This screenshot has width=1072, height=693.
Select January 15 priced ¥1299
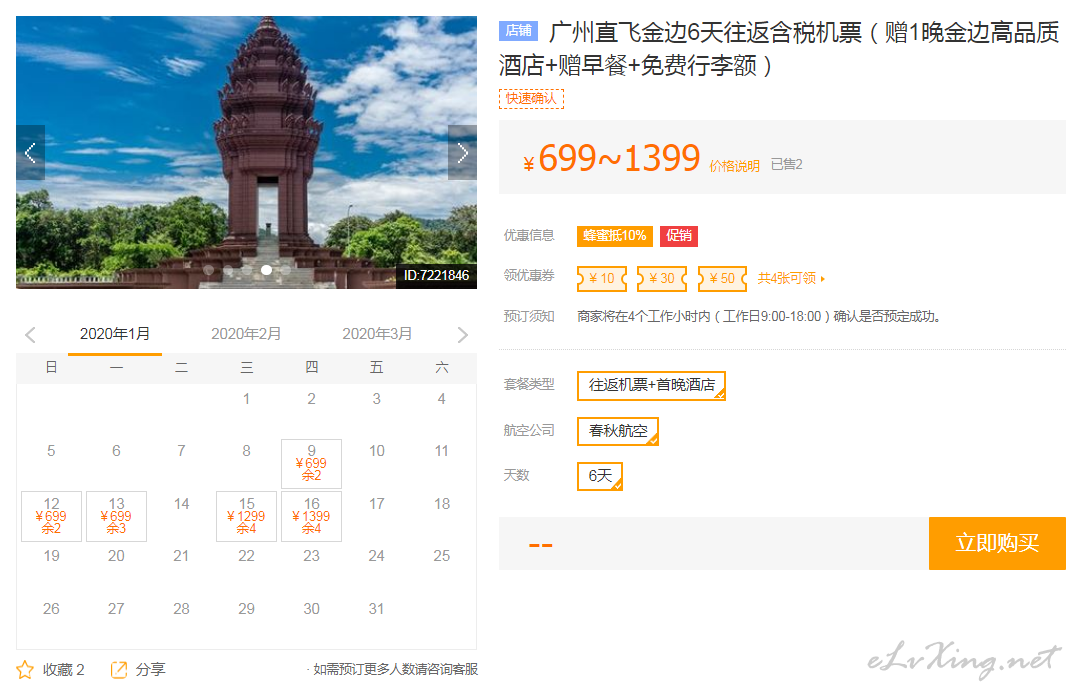[246, 516]
